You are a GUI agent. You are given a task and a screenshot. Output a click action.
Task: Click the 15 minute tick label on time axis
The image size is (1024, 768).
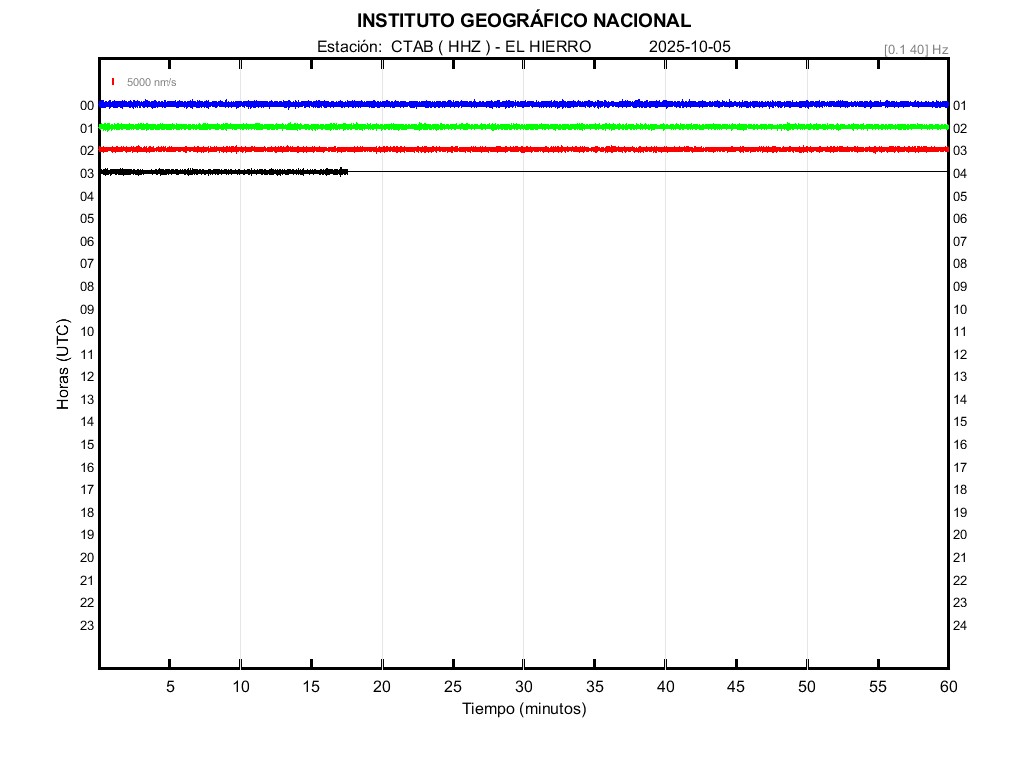(311, 687)
